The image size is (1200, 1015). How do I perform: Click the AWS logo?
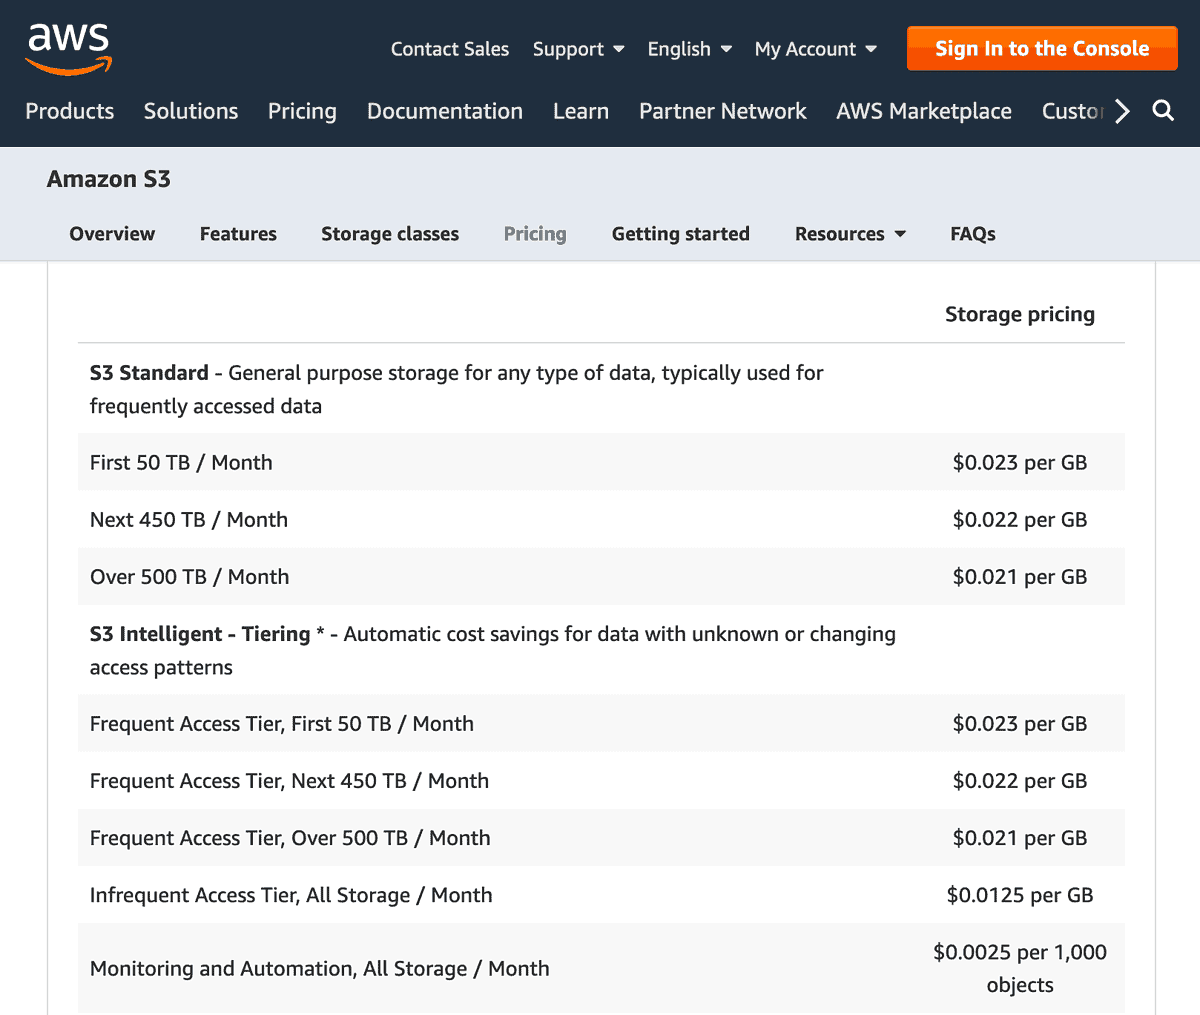click(x=68, y=48)
